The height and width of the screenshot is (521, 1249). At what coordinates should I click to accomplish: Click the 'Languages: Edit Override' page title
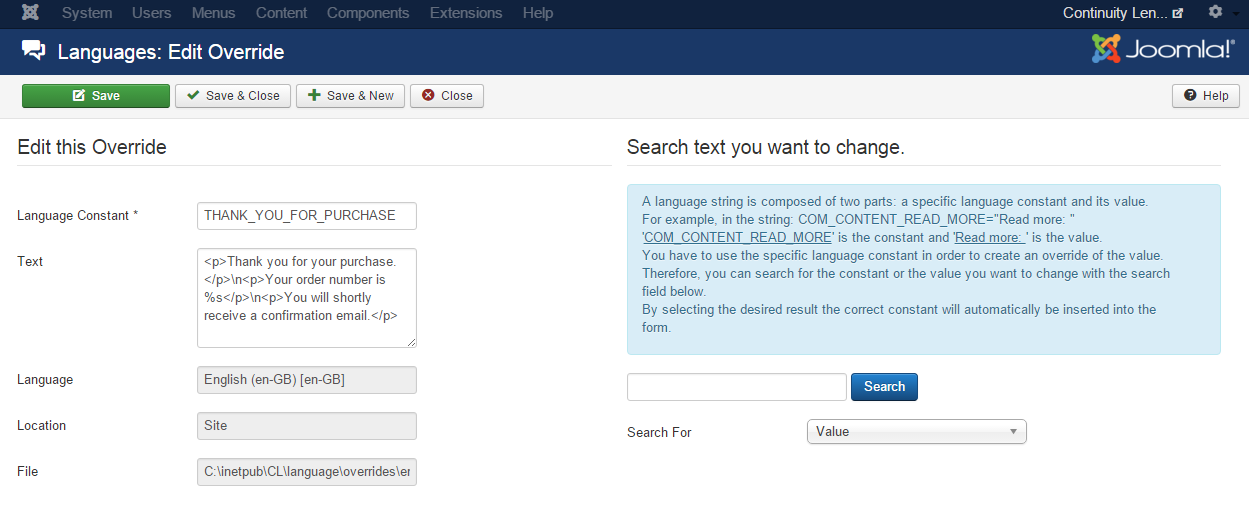coord(171,52)
